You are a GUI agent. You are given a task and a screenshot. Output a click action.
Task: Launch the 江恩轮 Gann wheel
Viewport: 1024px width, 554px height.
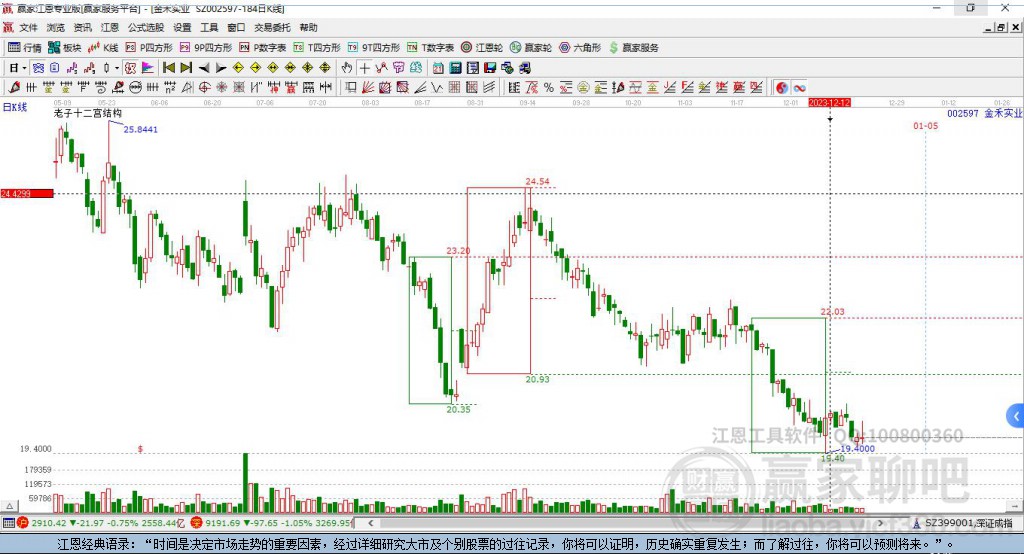482,48
